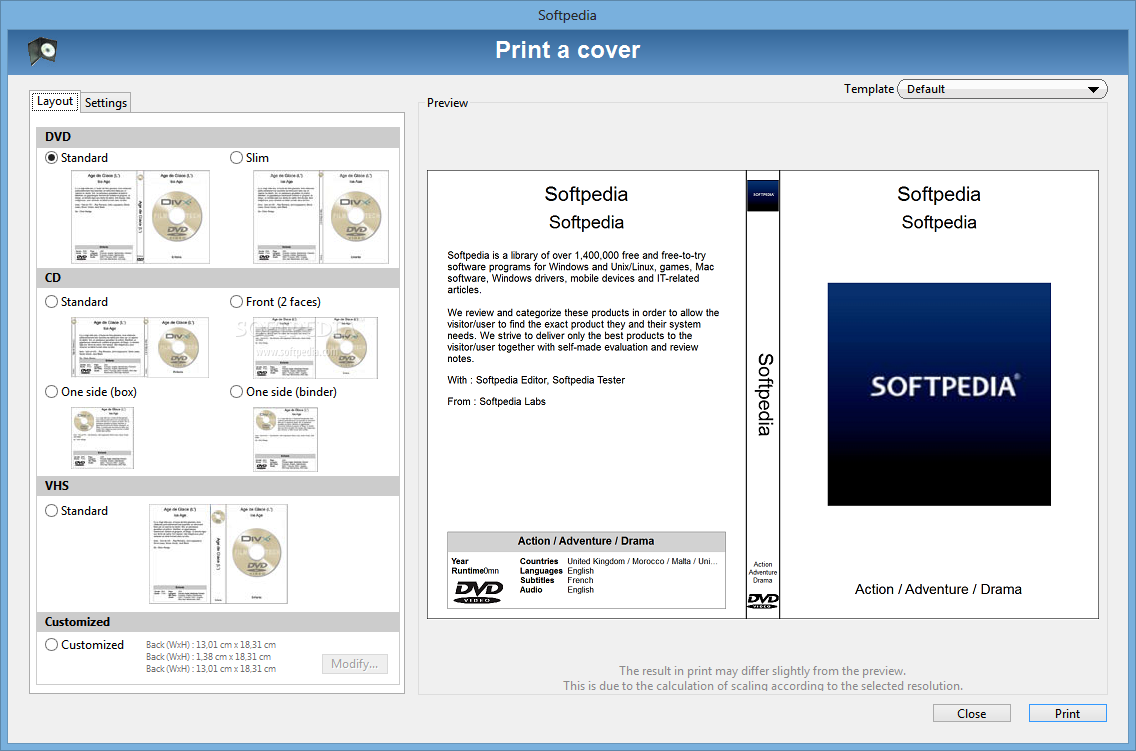This screenshot has height=751, width=1136.
Task: Open the Settings tab
Action: tap(106, 103)
